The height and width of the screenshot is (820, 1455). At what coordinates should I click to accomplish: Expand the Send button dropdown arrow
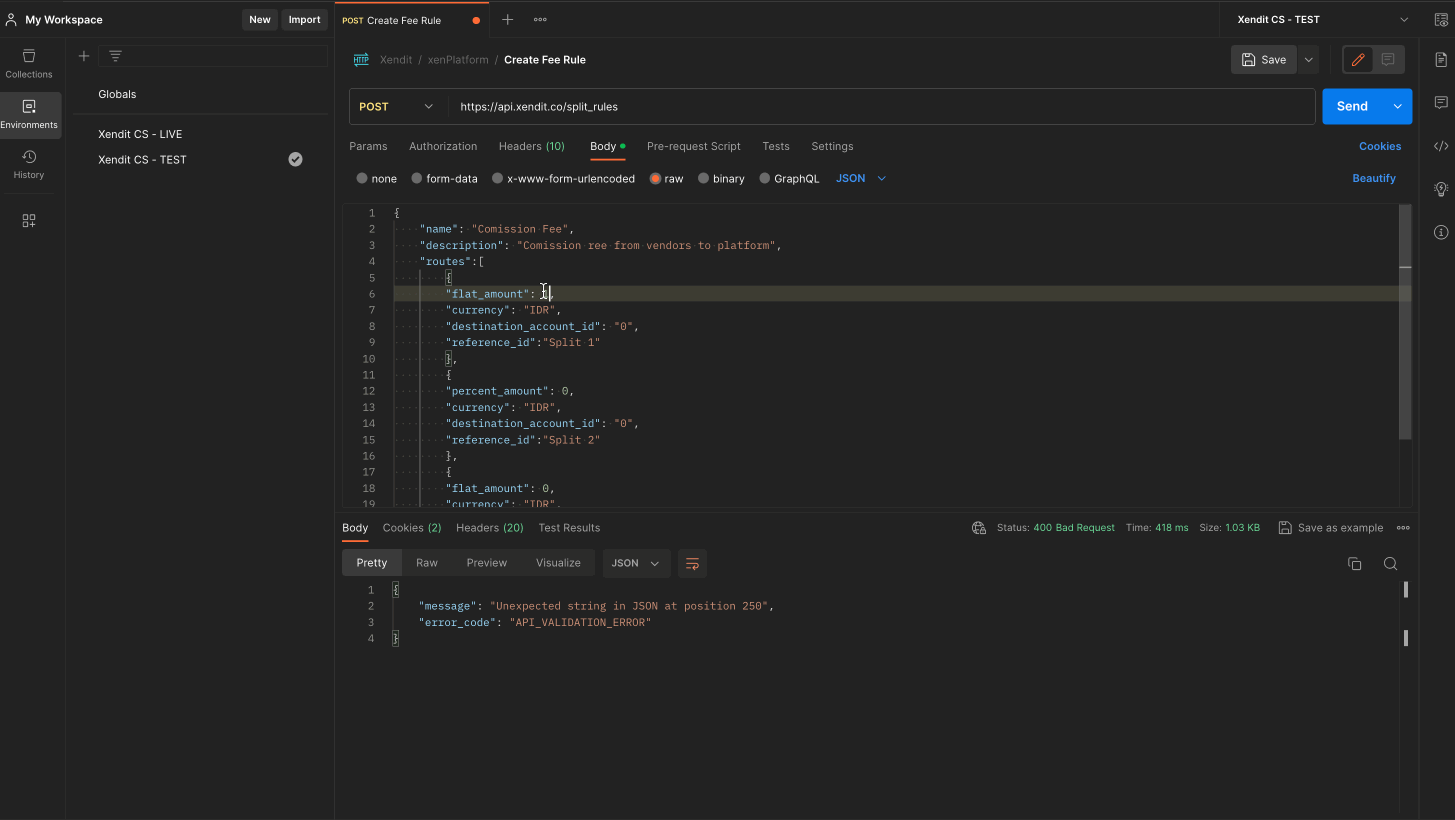(x=1397, y=107)
